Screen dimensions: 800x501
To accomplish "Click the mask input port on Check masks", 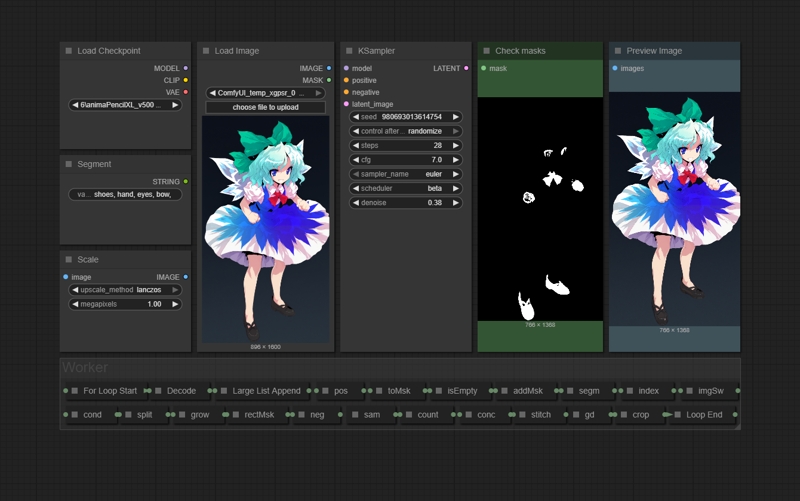I will pos(484,68).
